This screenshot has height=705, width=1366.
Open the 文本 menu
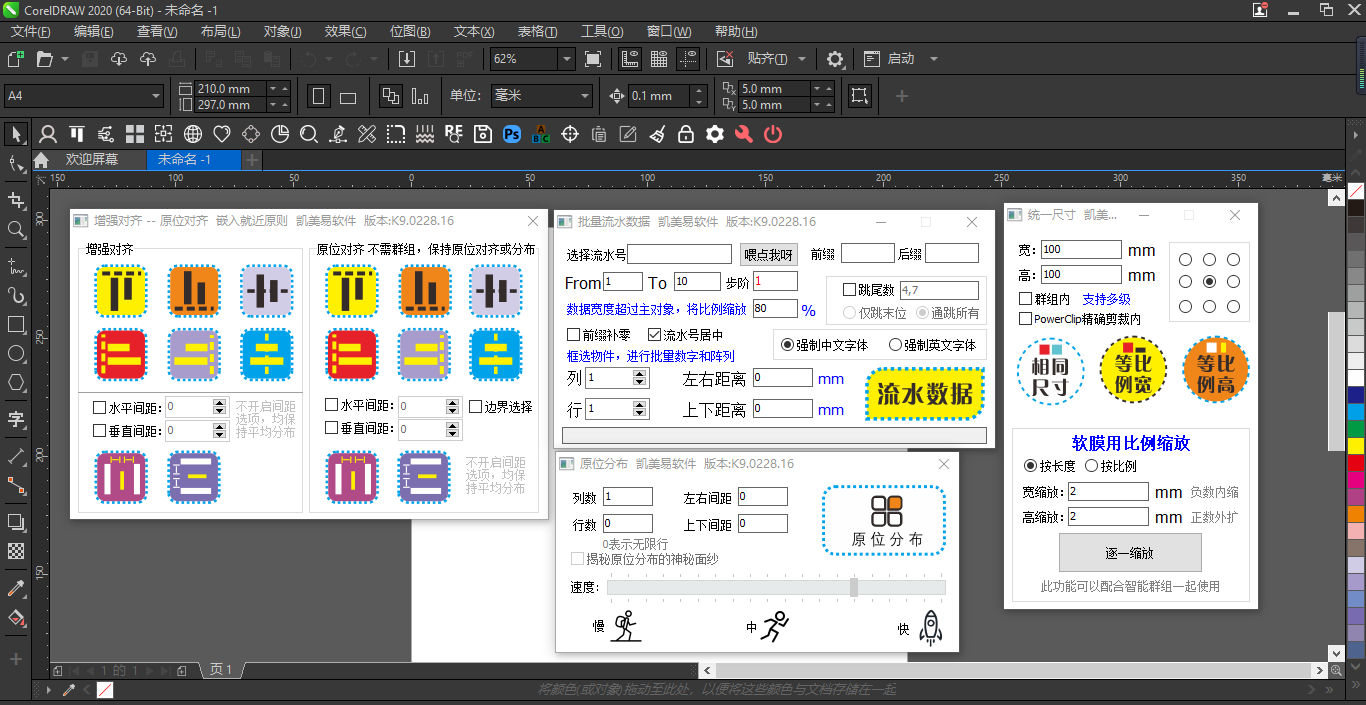tap(472, 31)
